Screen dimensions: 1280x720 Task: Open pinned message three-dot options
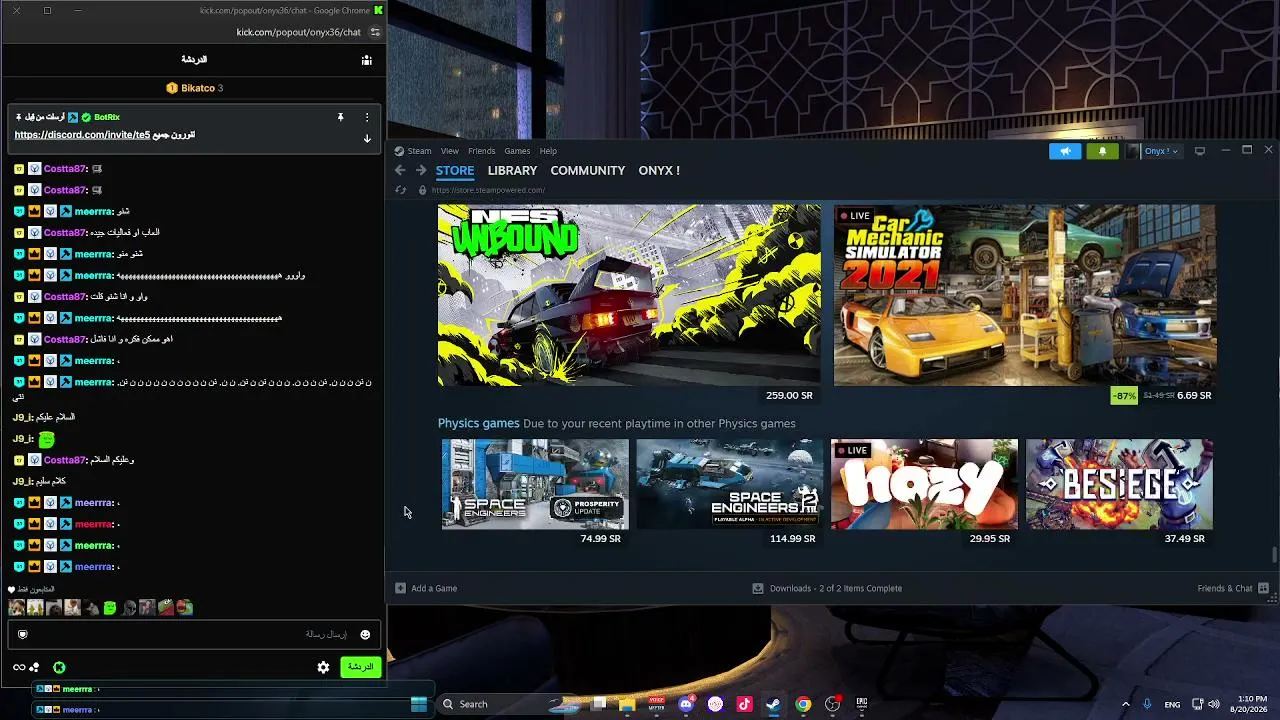(x=367, y=118)
